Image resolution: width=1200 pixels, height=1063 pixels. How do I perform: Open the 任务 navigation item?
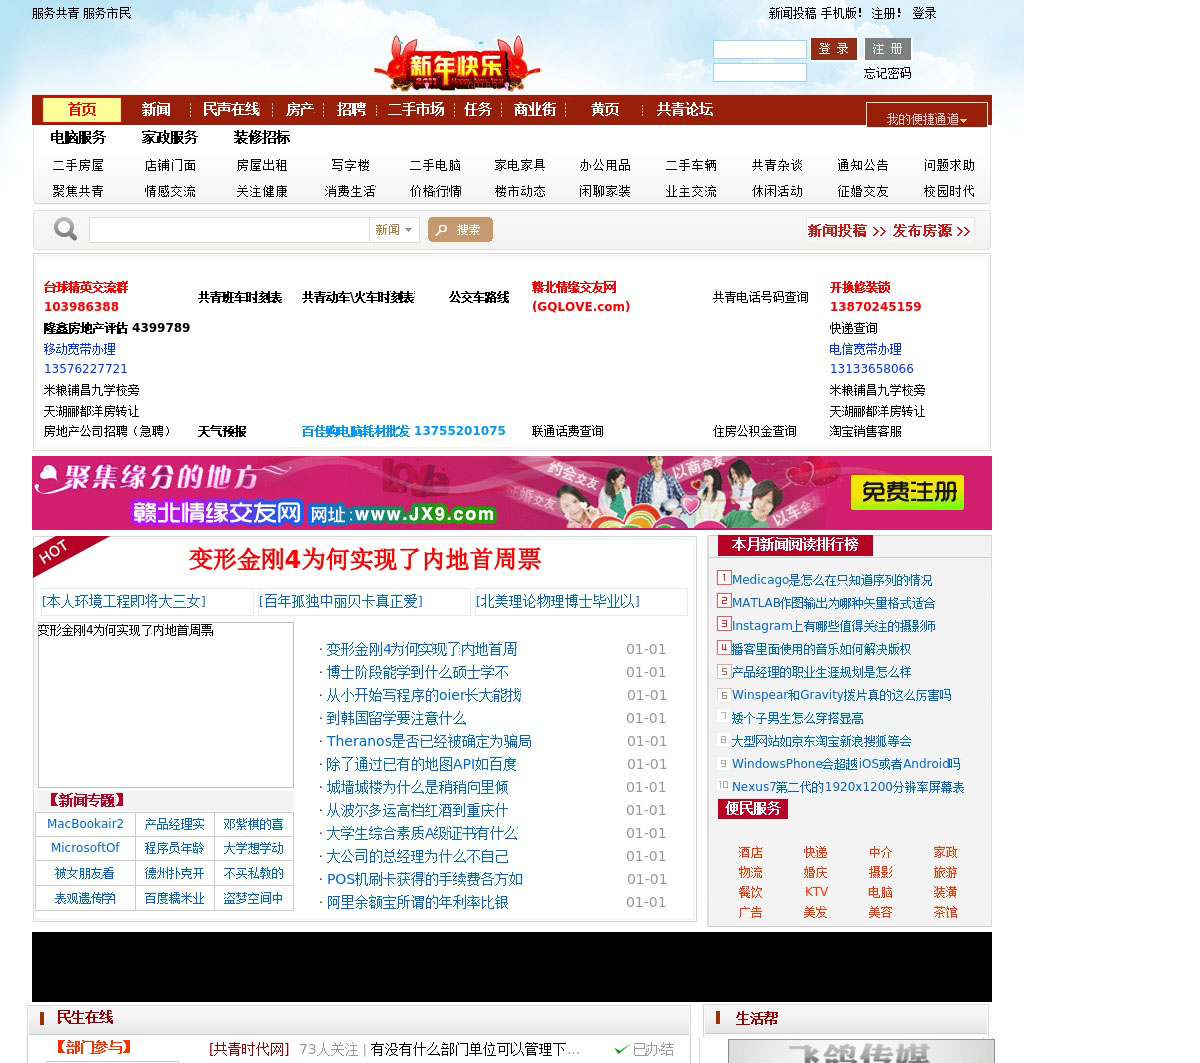pyautogui.click(x=478, y=109)
